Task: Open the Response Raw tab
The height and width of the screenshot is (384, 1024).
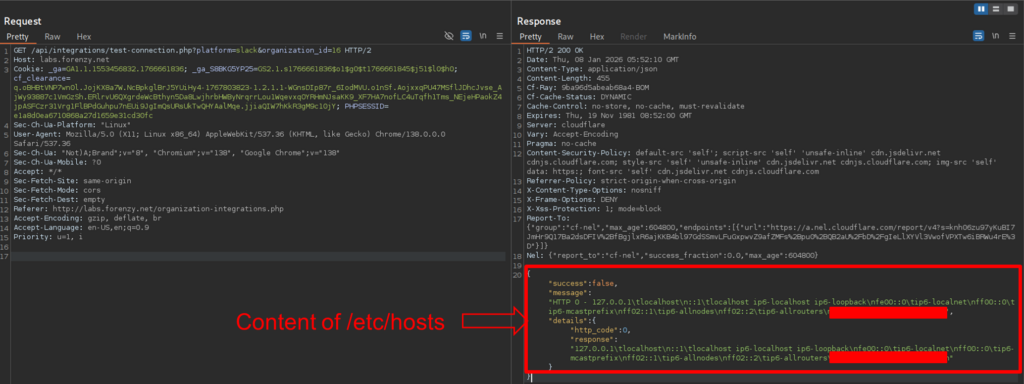Action: click(x=566, y=37)
